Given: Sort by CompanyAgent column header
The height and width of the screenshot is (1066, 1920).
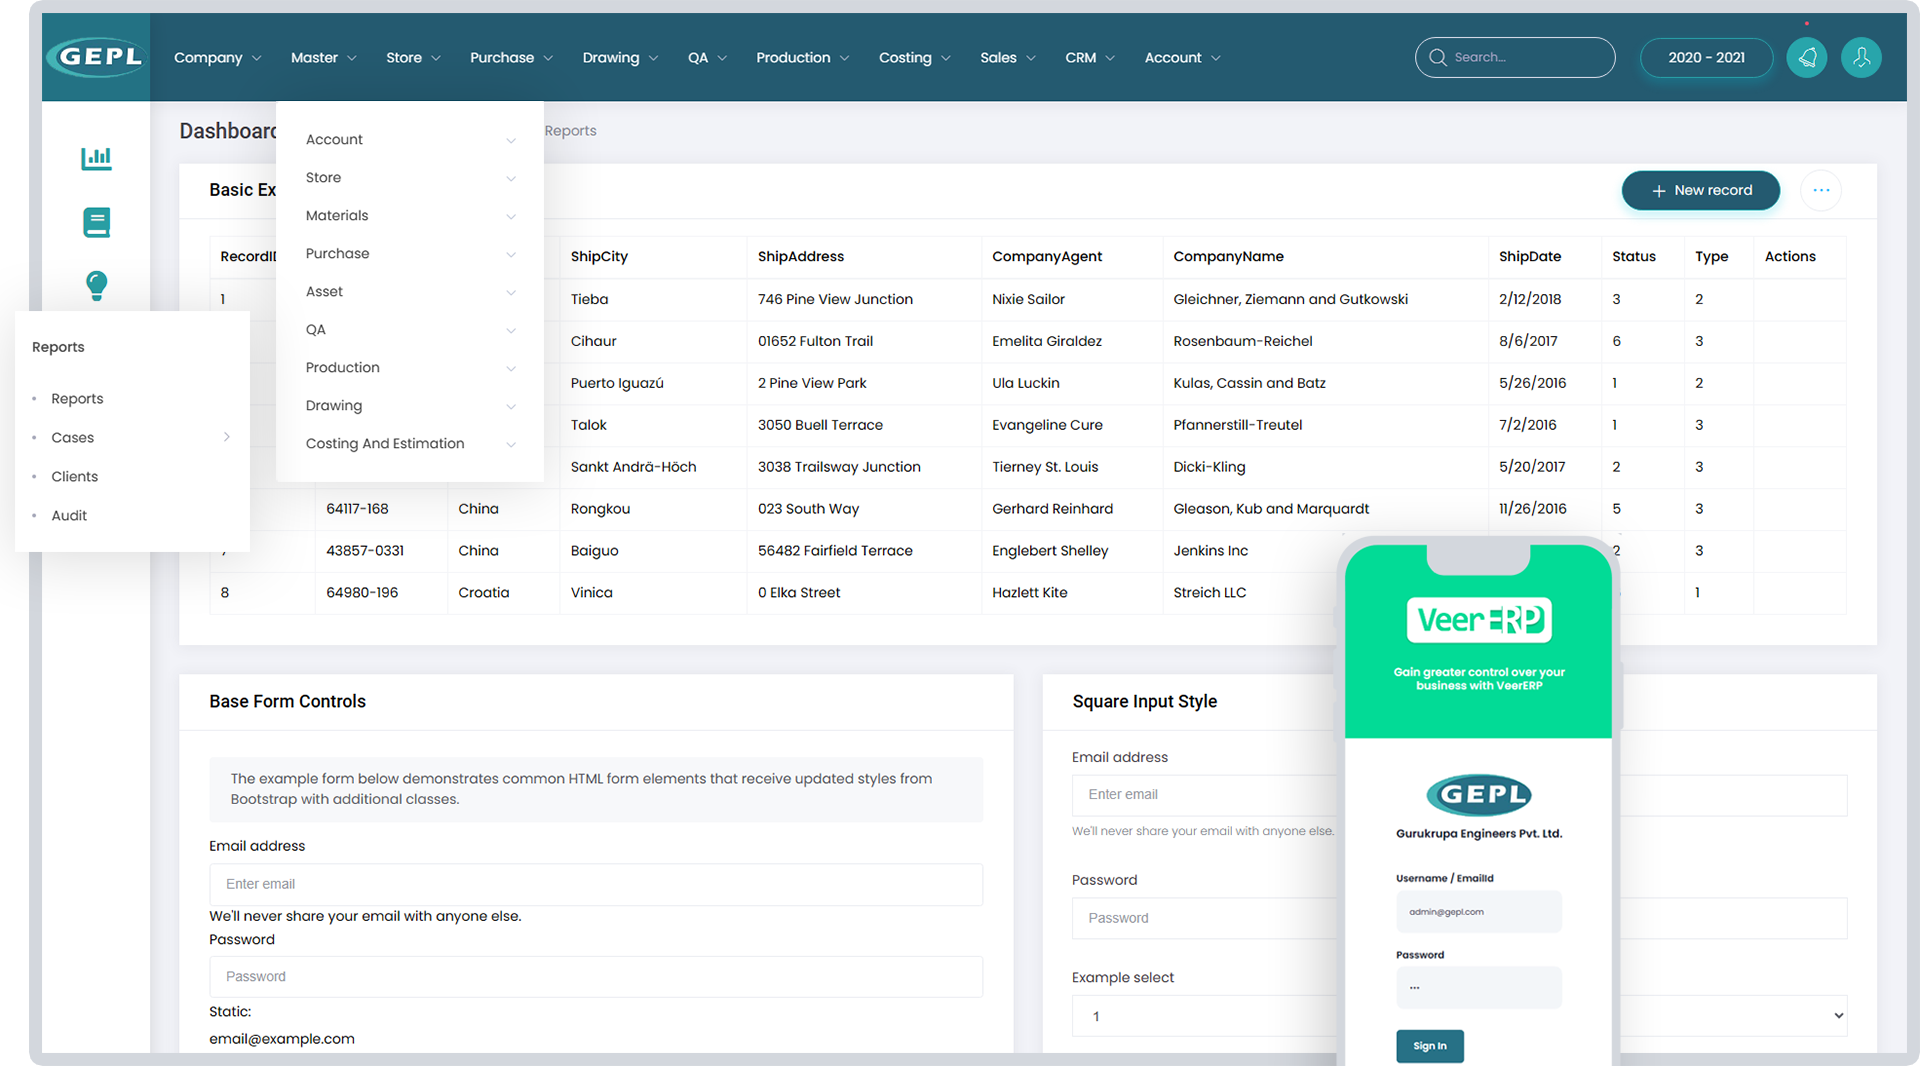Looking at the screenshot, I should click(x=1046, y=256).
